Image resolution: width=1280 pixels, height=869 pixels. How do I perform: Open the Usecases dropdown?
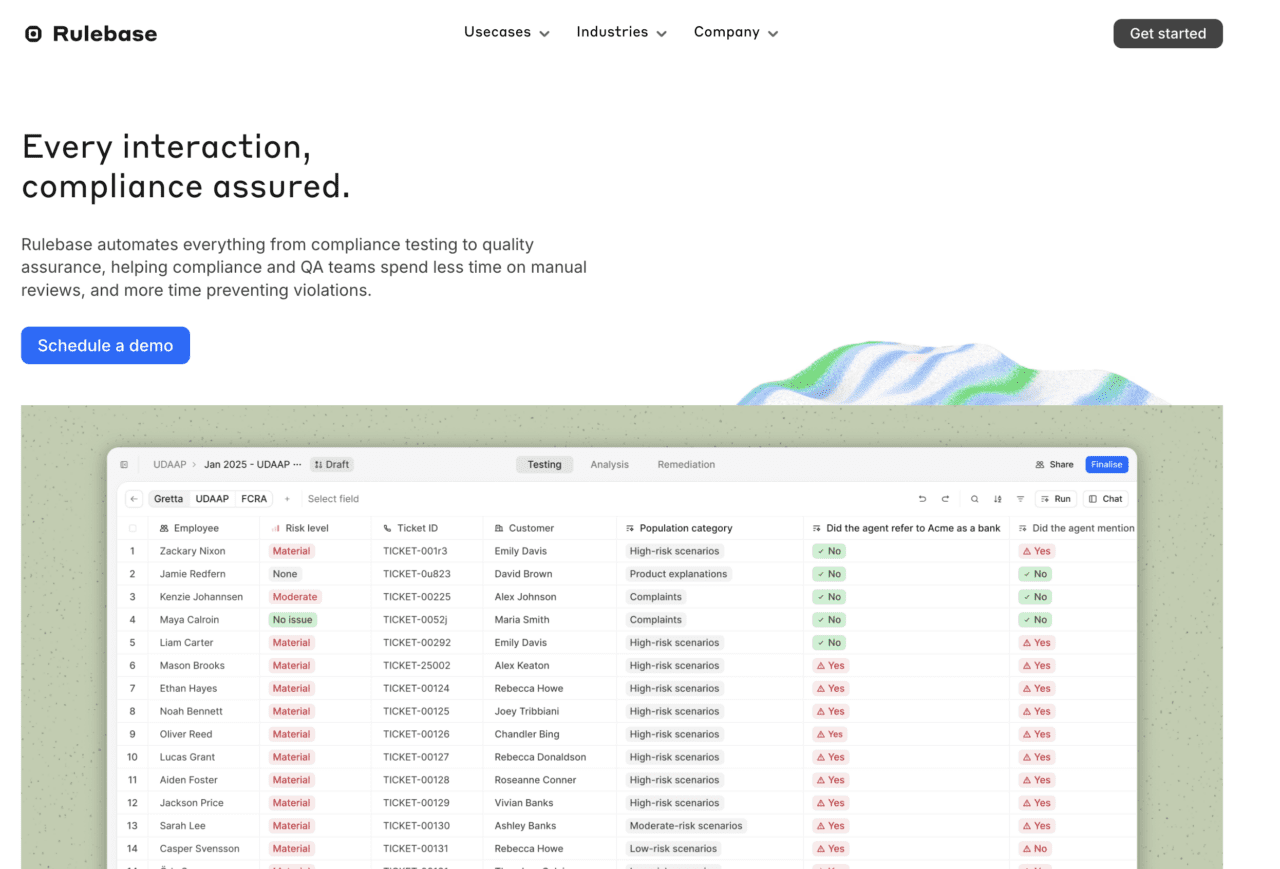506,32
